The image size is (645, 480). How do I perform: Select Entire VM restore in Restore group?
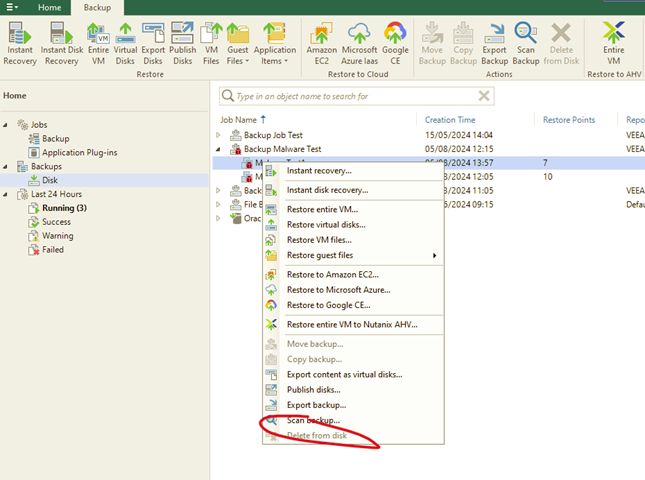pyautogui.click(x=98, y=43)
